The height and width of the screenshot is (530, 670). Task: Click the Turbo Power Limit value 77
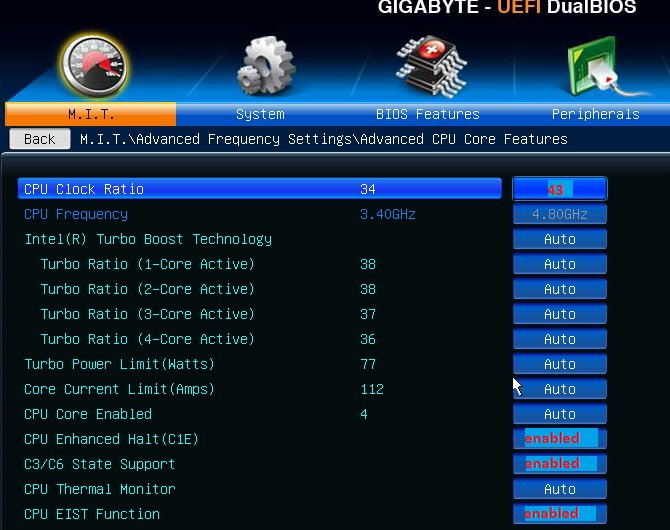(x=368, y=364)
